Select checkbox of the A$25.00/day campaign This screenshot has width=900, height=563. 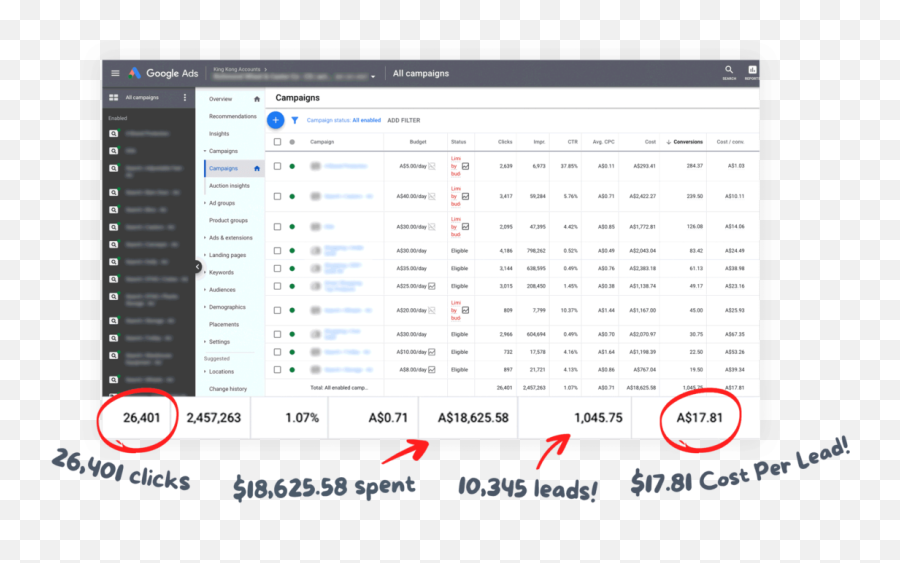click(x=277, y=286)
